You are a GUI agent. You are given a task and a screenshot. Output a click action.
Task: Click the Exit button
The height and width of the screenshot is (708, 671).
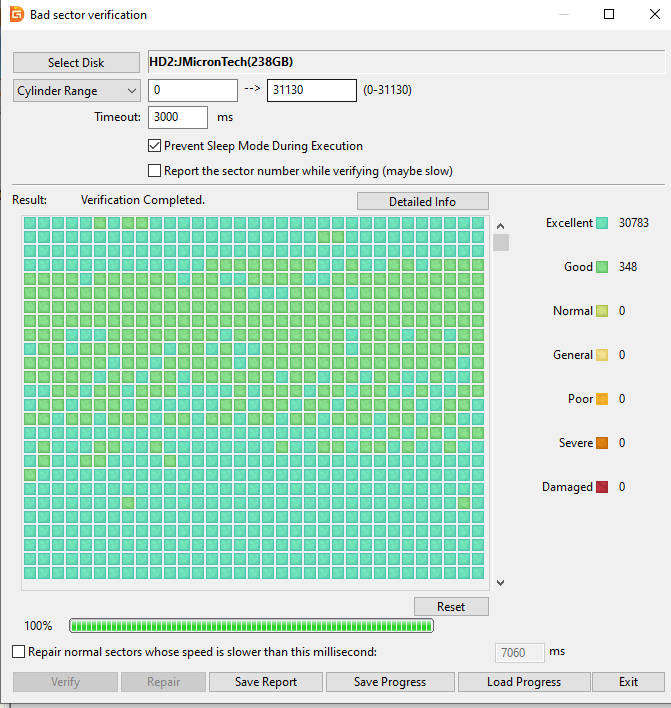point(629,682)
